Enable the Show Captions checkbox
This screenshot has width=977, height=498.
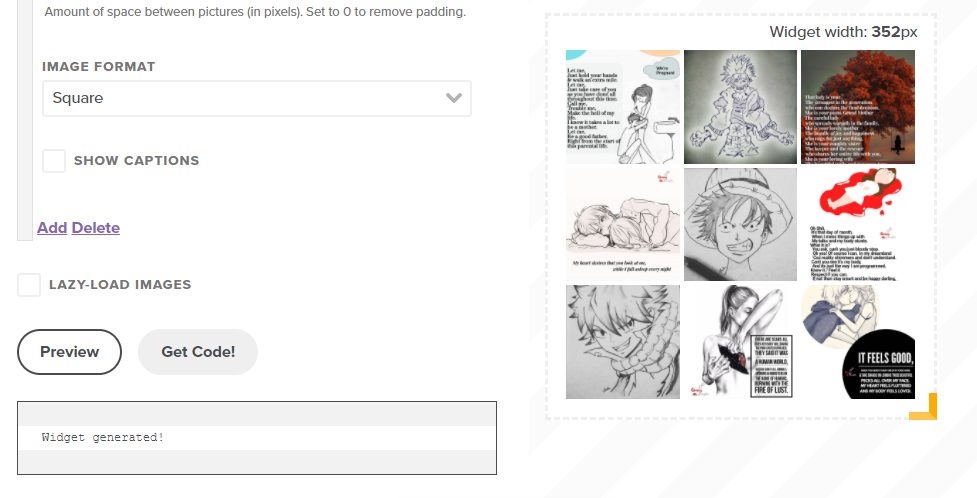(54, 161)
